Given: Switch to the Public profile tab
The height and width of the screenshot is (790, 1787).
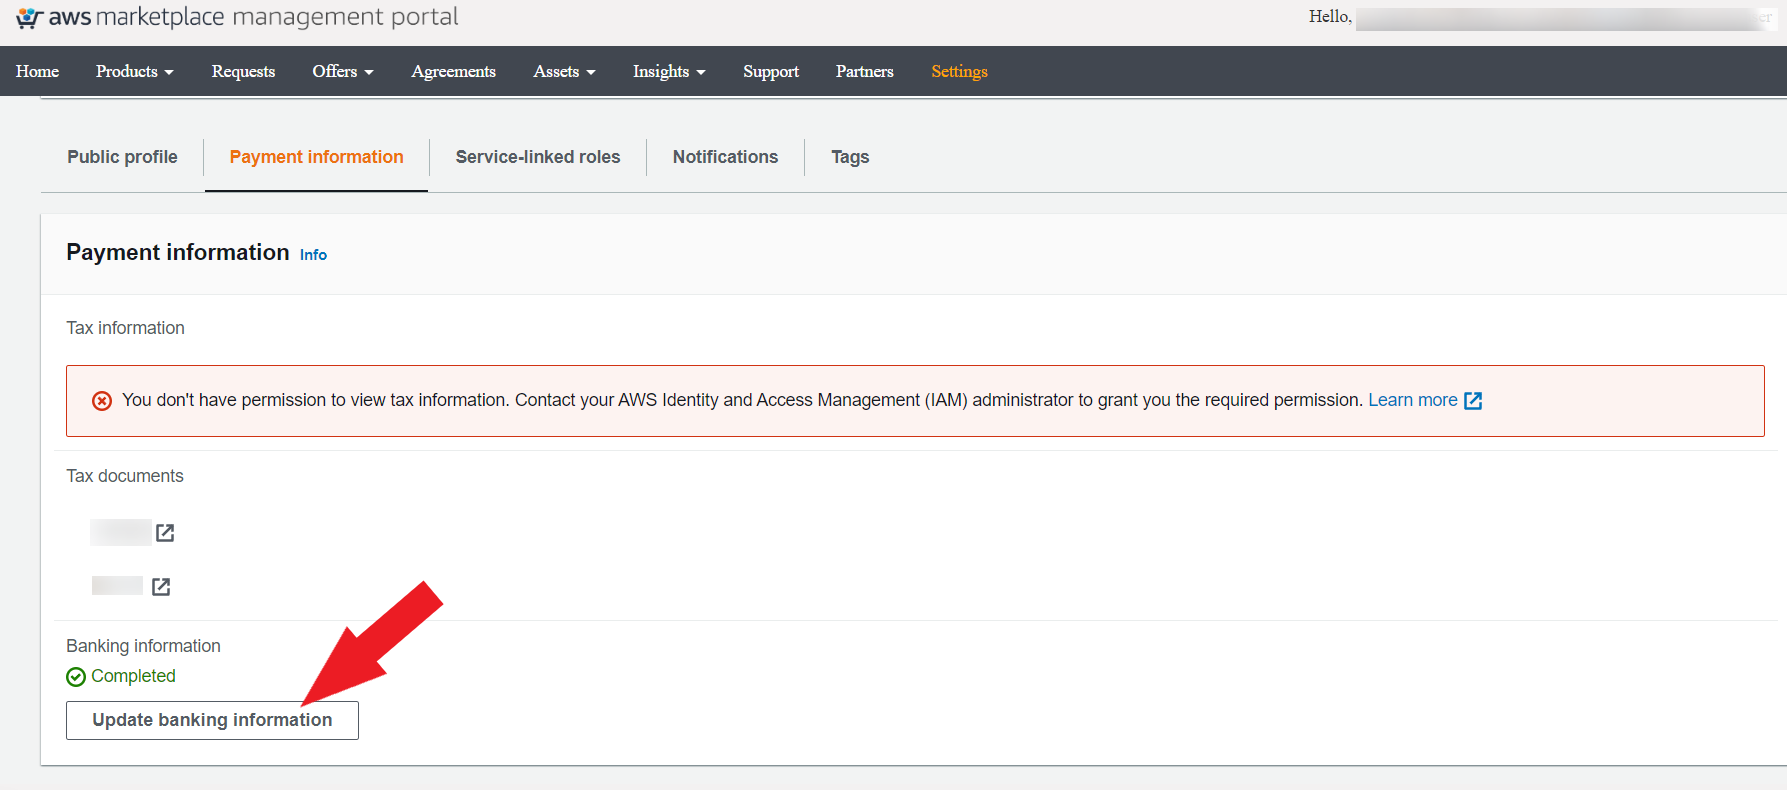Looking at the screenshot, I should click(122, 157).
